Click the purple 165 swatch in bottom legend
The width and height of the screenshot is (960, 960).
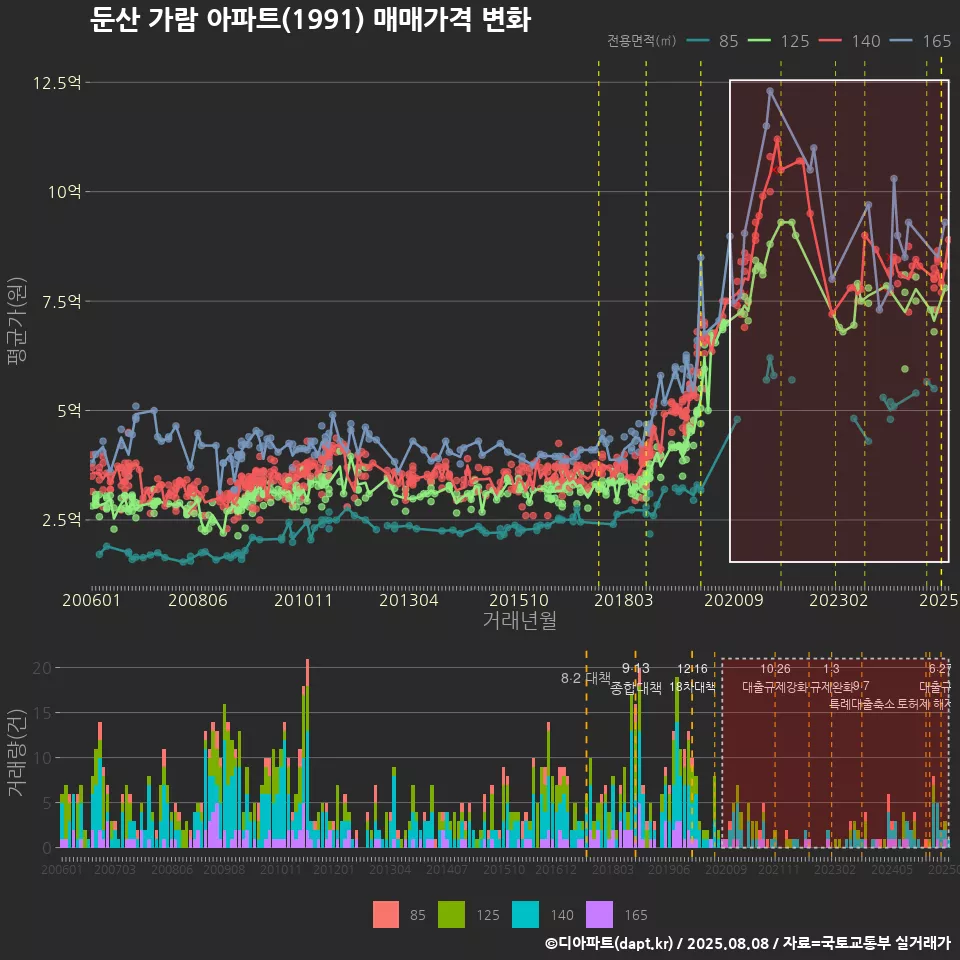coord(599,915)
